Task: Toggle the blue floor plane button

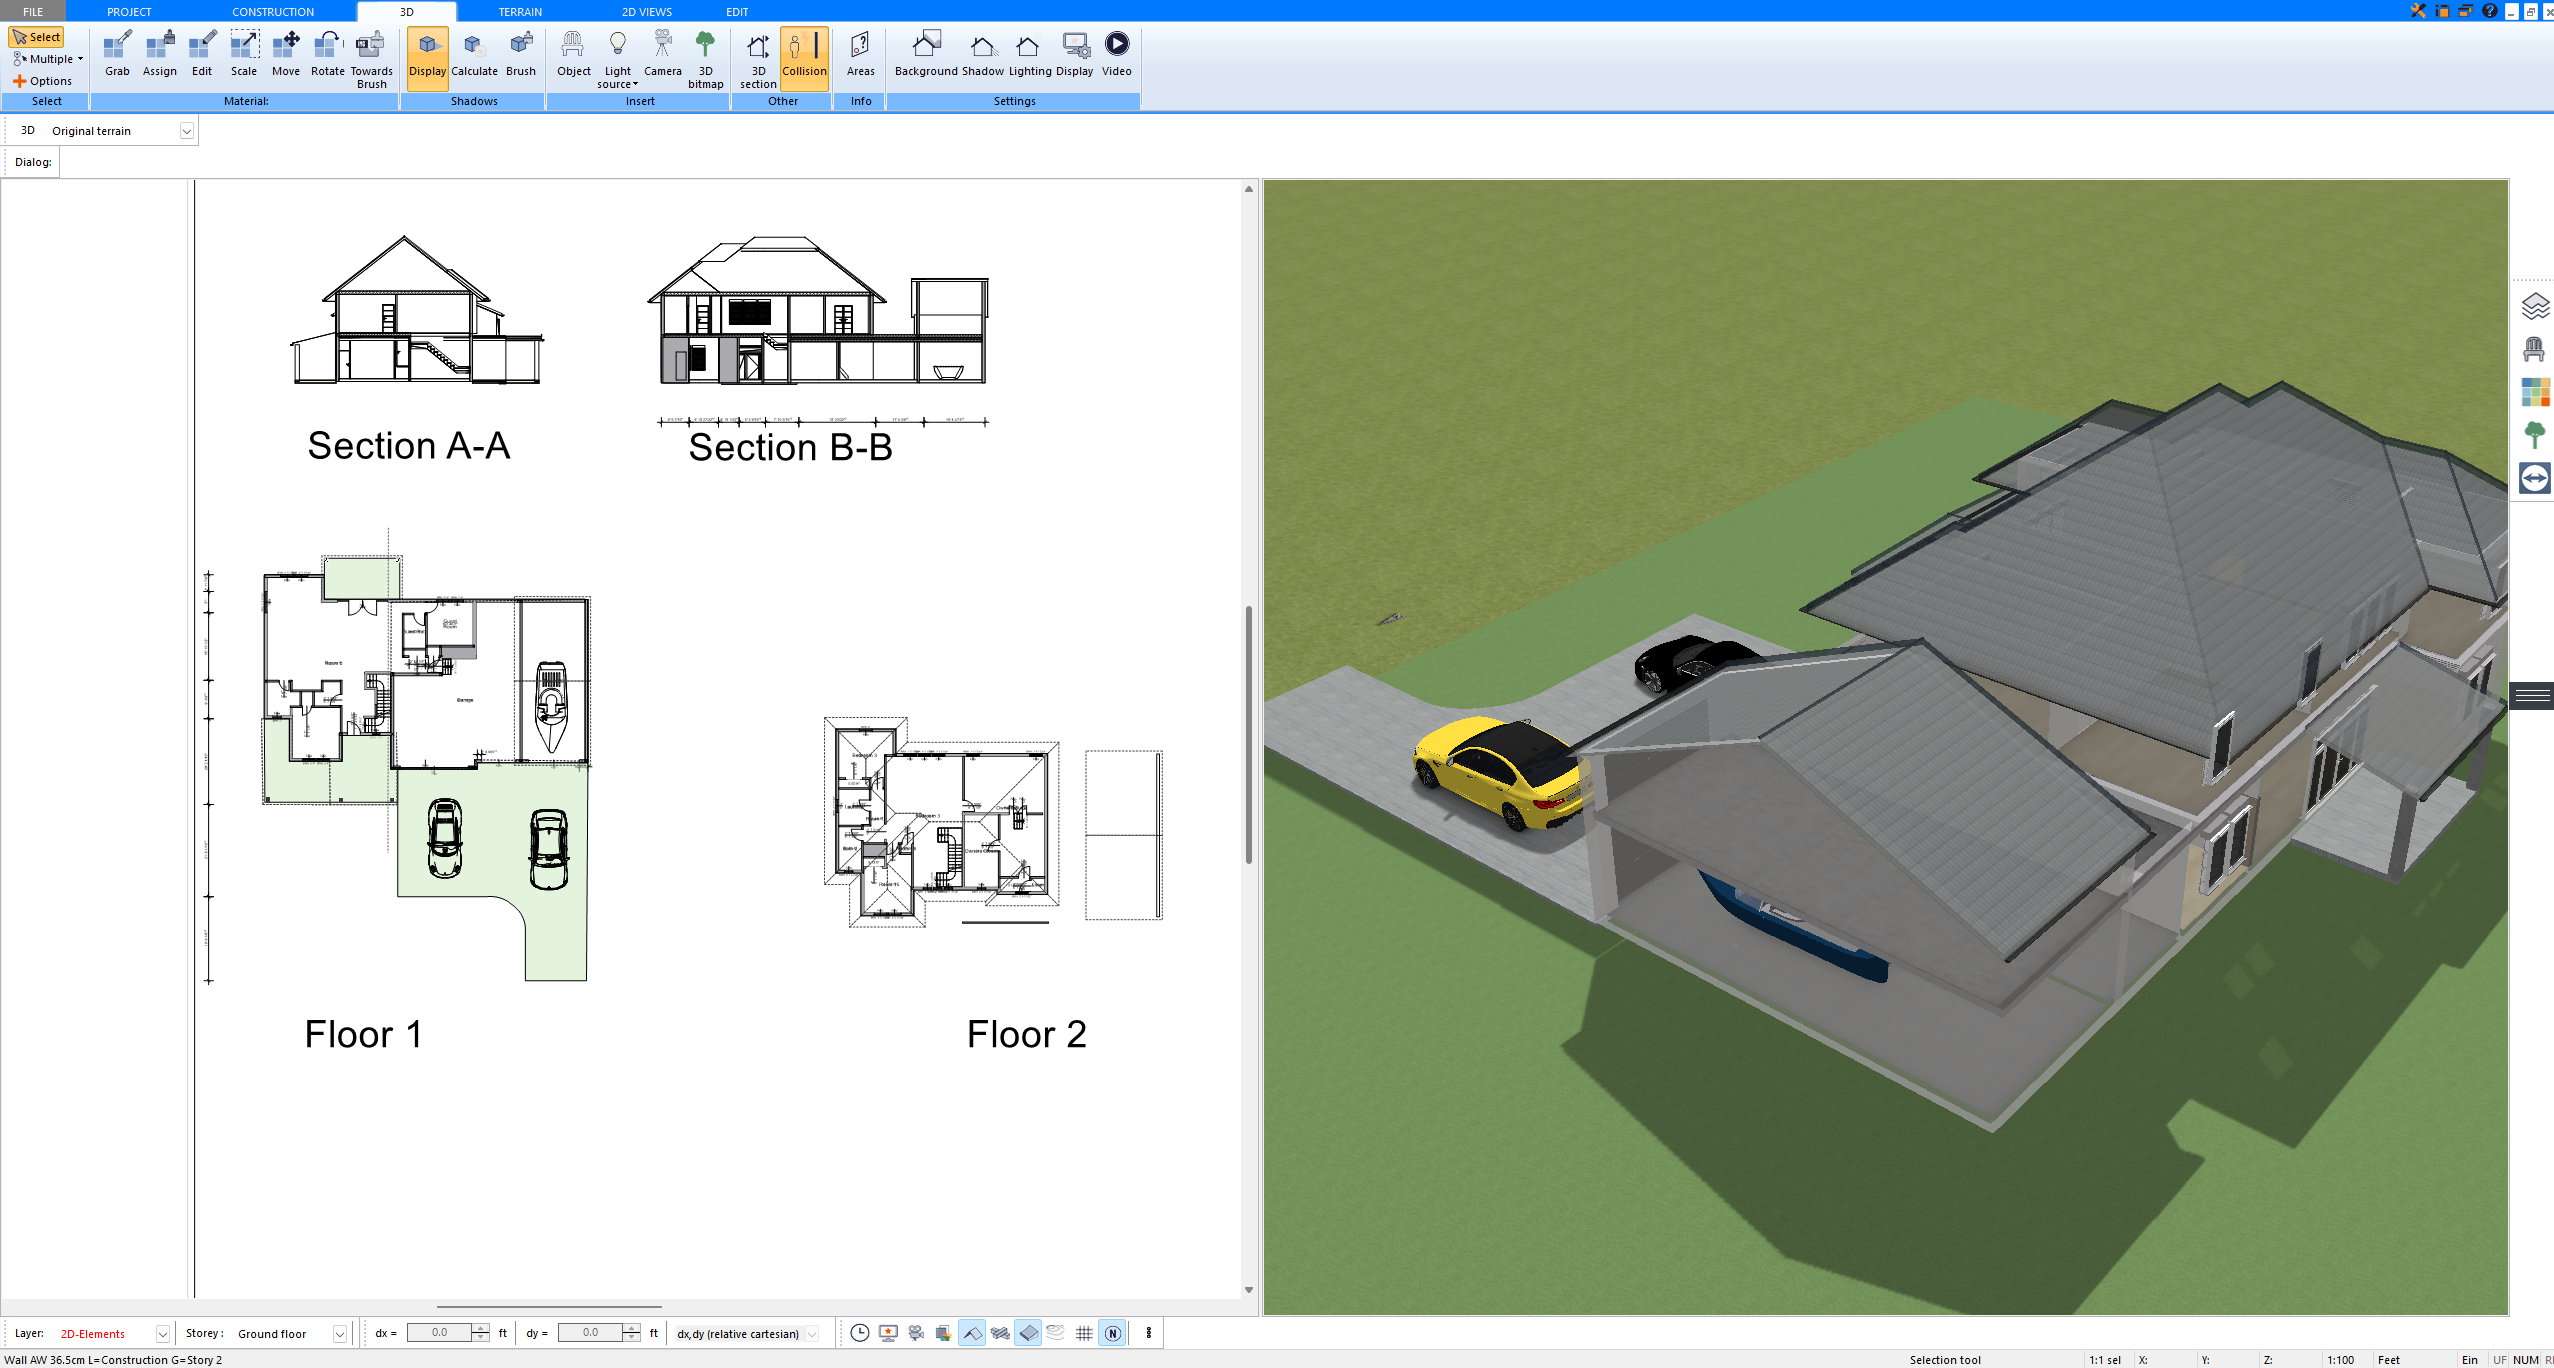Action: [1028, 1332]
